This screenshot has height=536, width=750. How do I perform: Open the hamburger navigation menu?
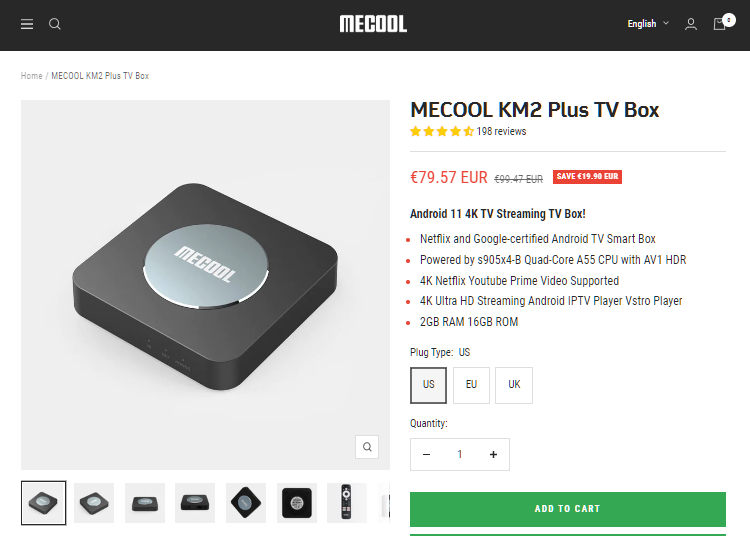pyautogui.click(x=27, y=24)
